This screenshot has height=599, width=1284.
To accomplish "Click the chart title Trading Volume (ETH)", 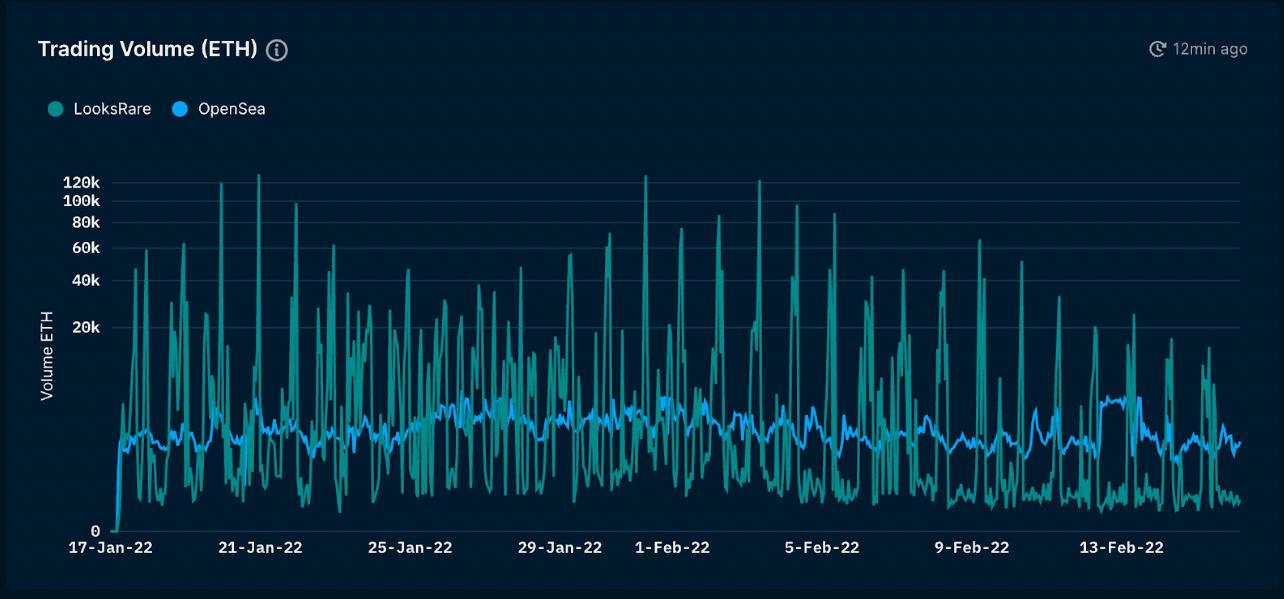I will (147, 48).
